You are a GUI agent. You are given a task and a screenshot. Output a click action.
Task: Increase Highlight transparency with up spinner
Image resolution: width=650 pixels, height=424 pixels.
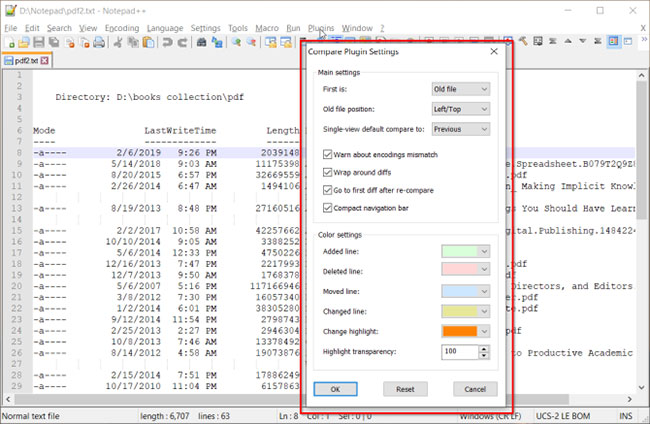tap(484, 349)
